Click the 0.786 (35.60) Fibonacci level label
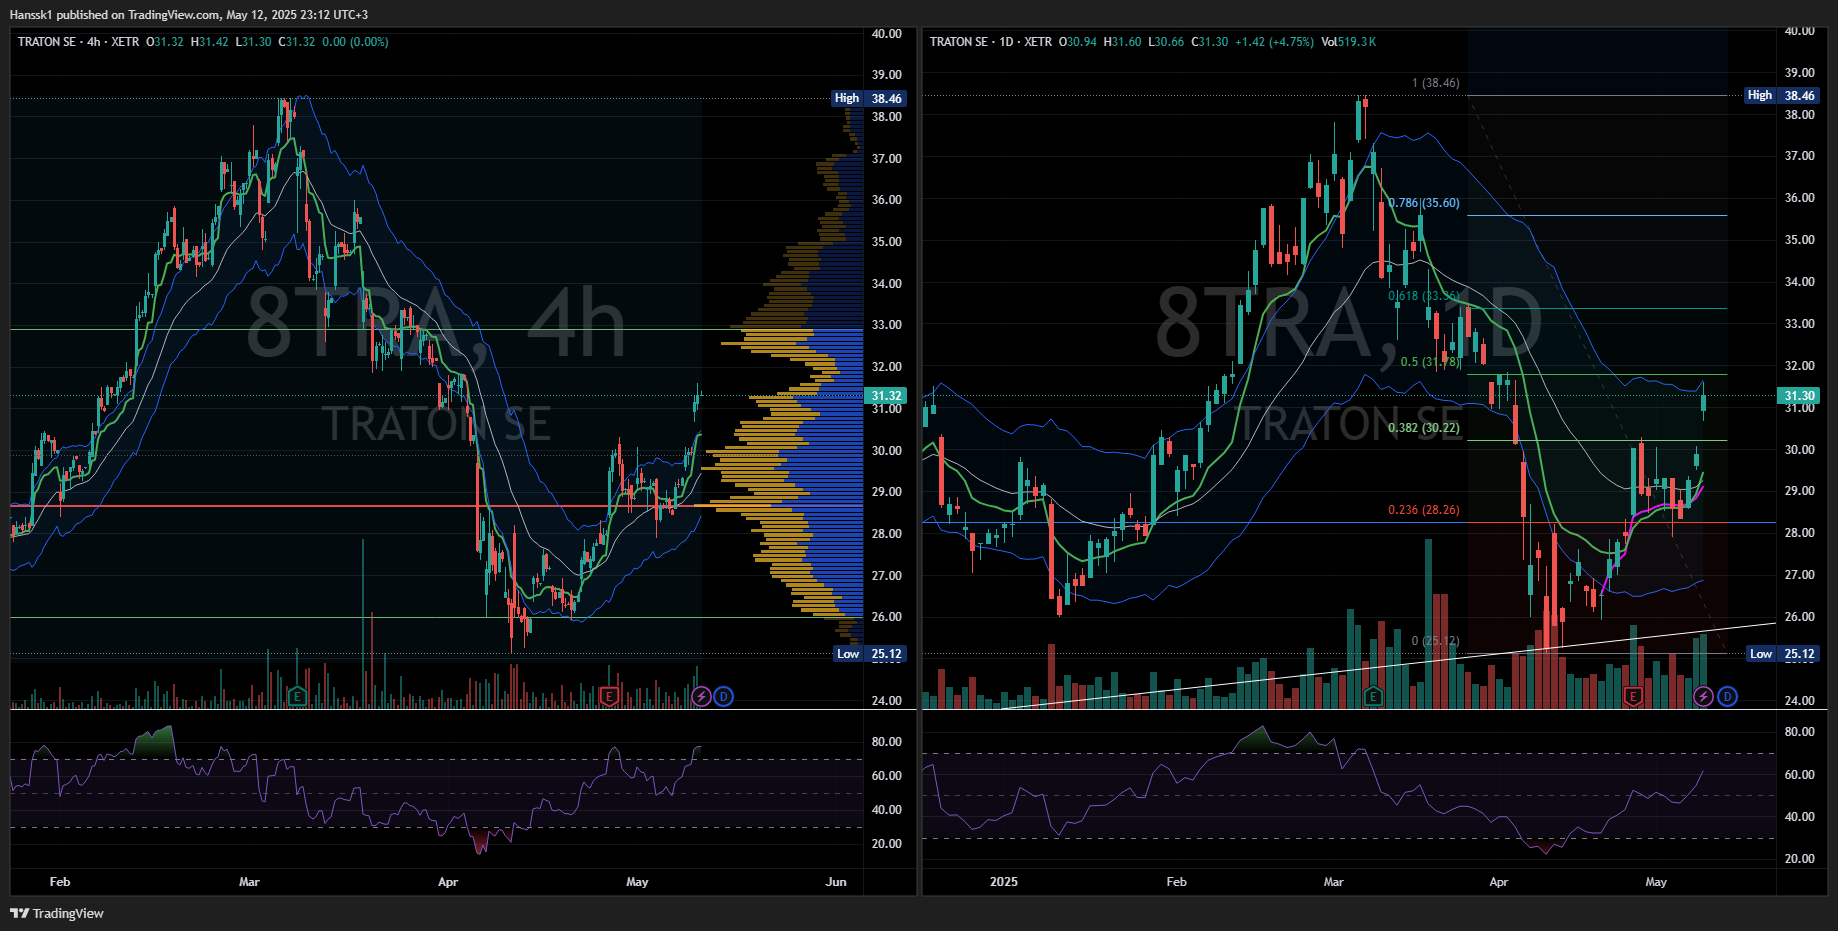1838x931 pixels. click(x=1424, y=203)
